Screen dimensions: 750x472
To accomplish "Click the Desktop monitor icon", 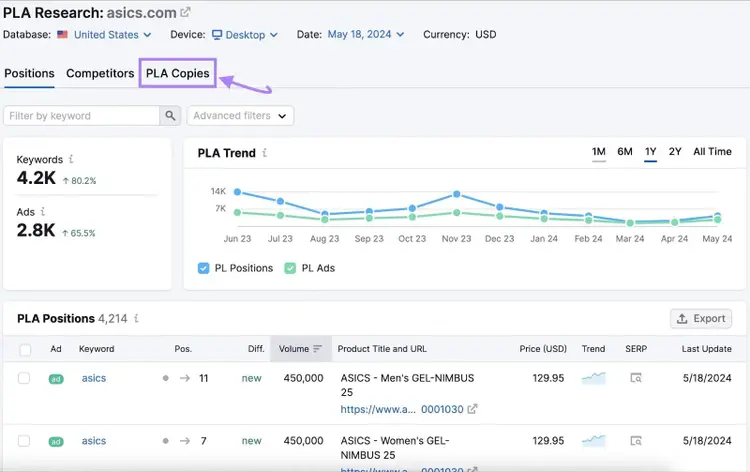I will click(217, 34).
